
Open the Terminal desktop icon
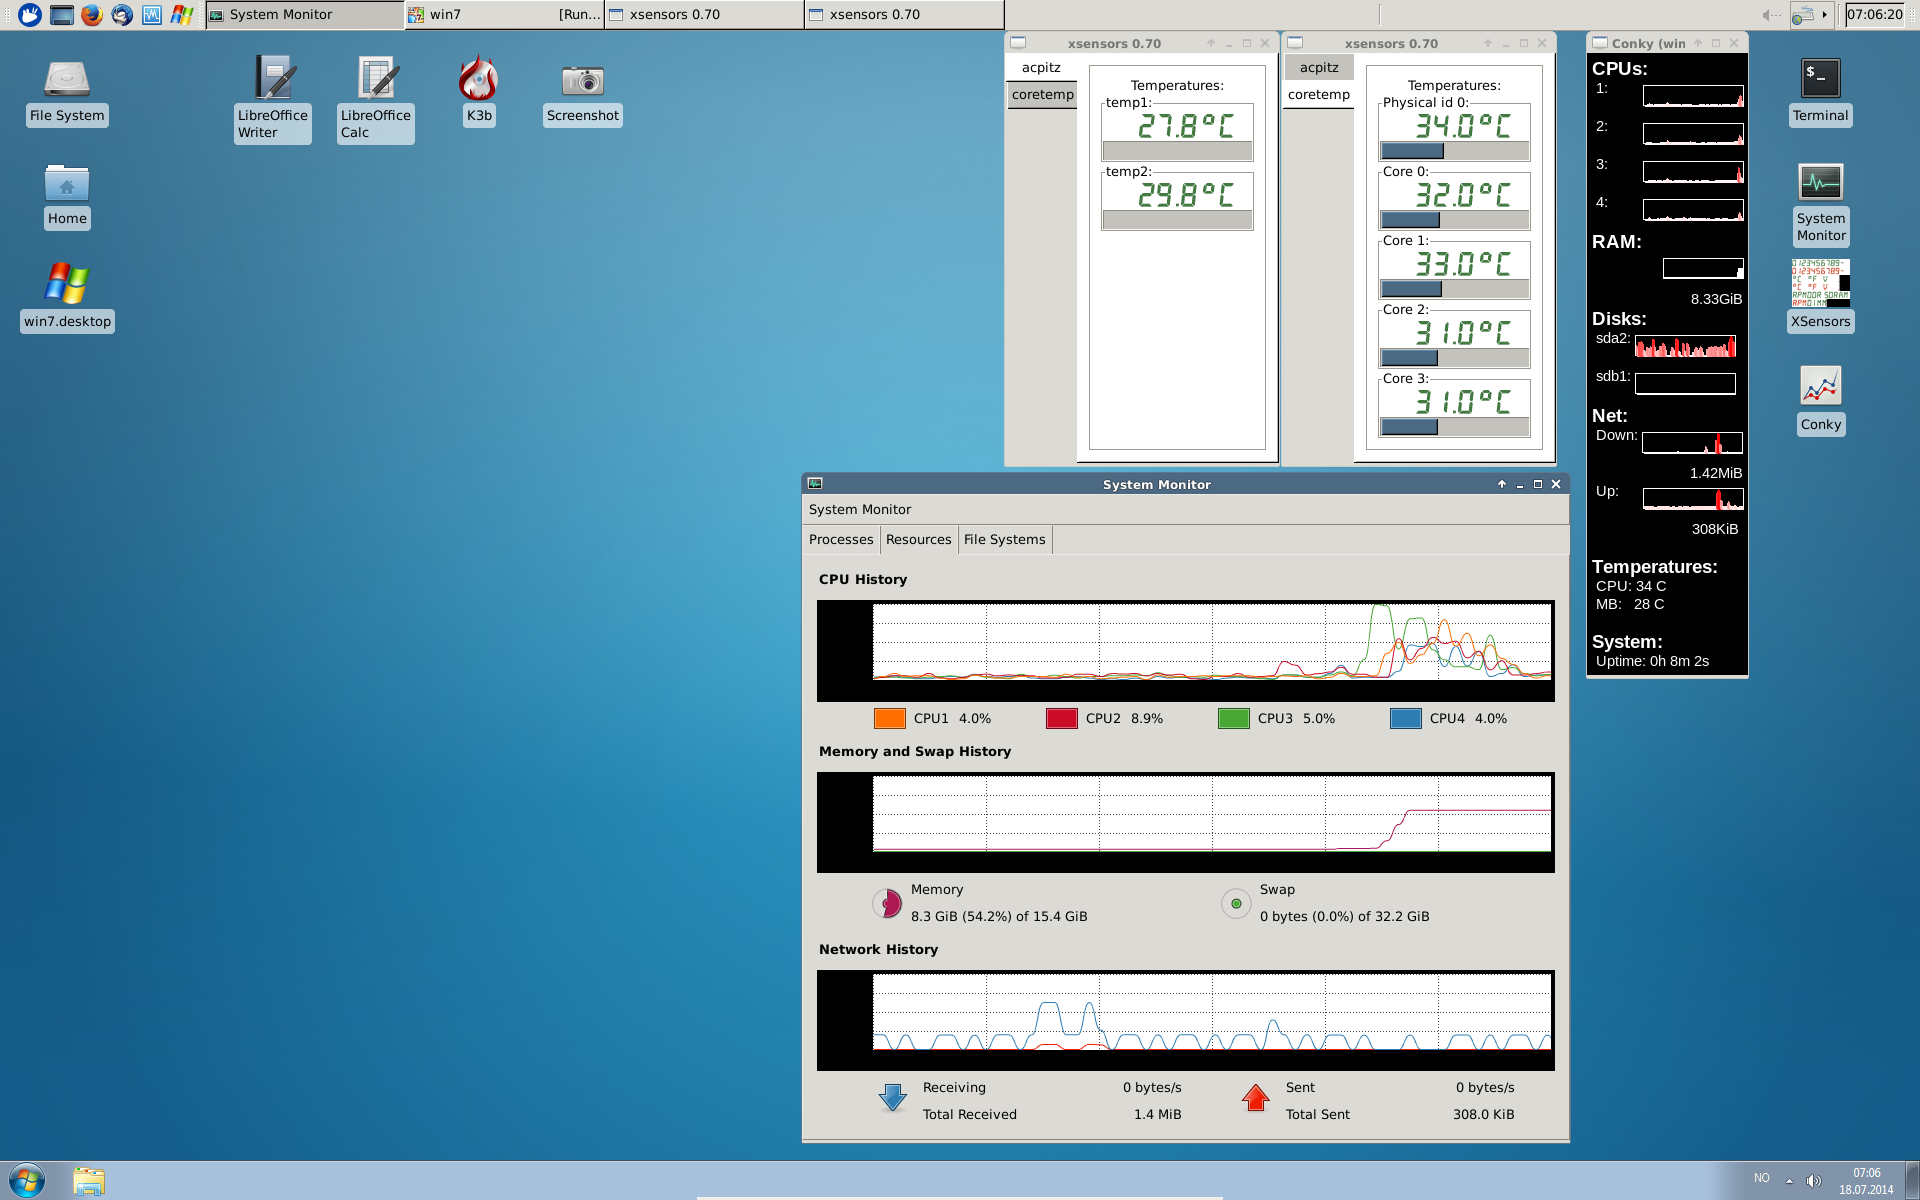[x=1820, y=78]
